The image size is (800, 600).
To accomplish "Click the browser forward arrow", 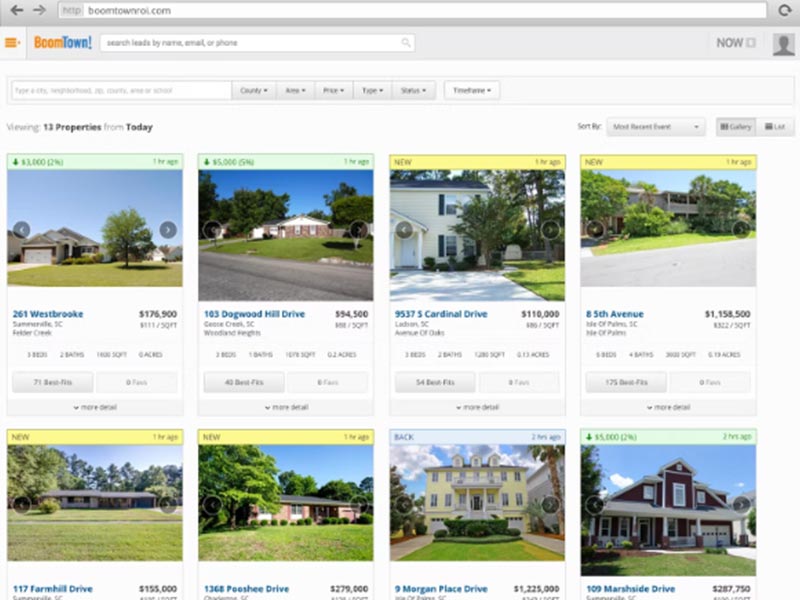I will click(x=39, y=10).
